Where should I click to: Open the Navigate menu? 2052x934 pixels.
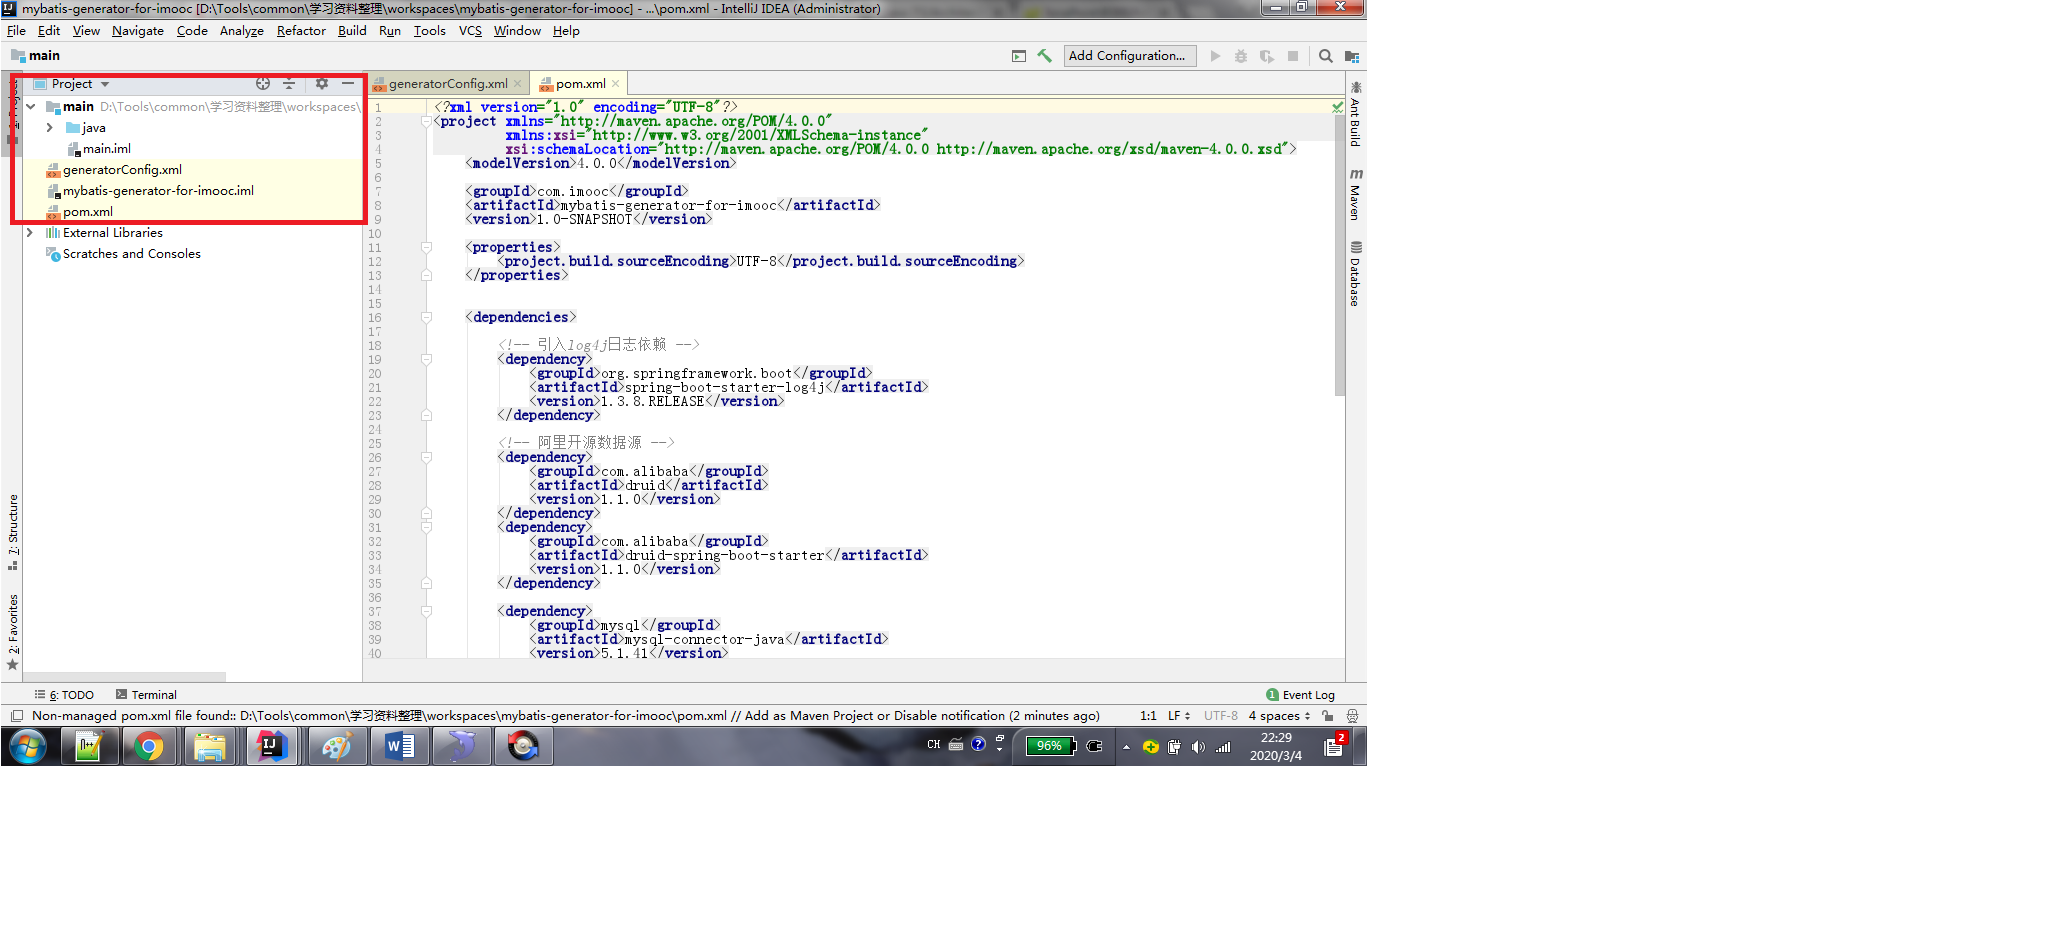tap(138, 31)
